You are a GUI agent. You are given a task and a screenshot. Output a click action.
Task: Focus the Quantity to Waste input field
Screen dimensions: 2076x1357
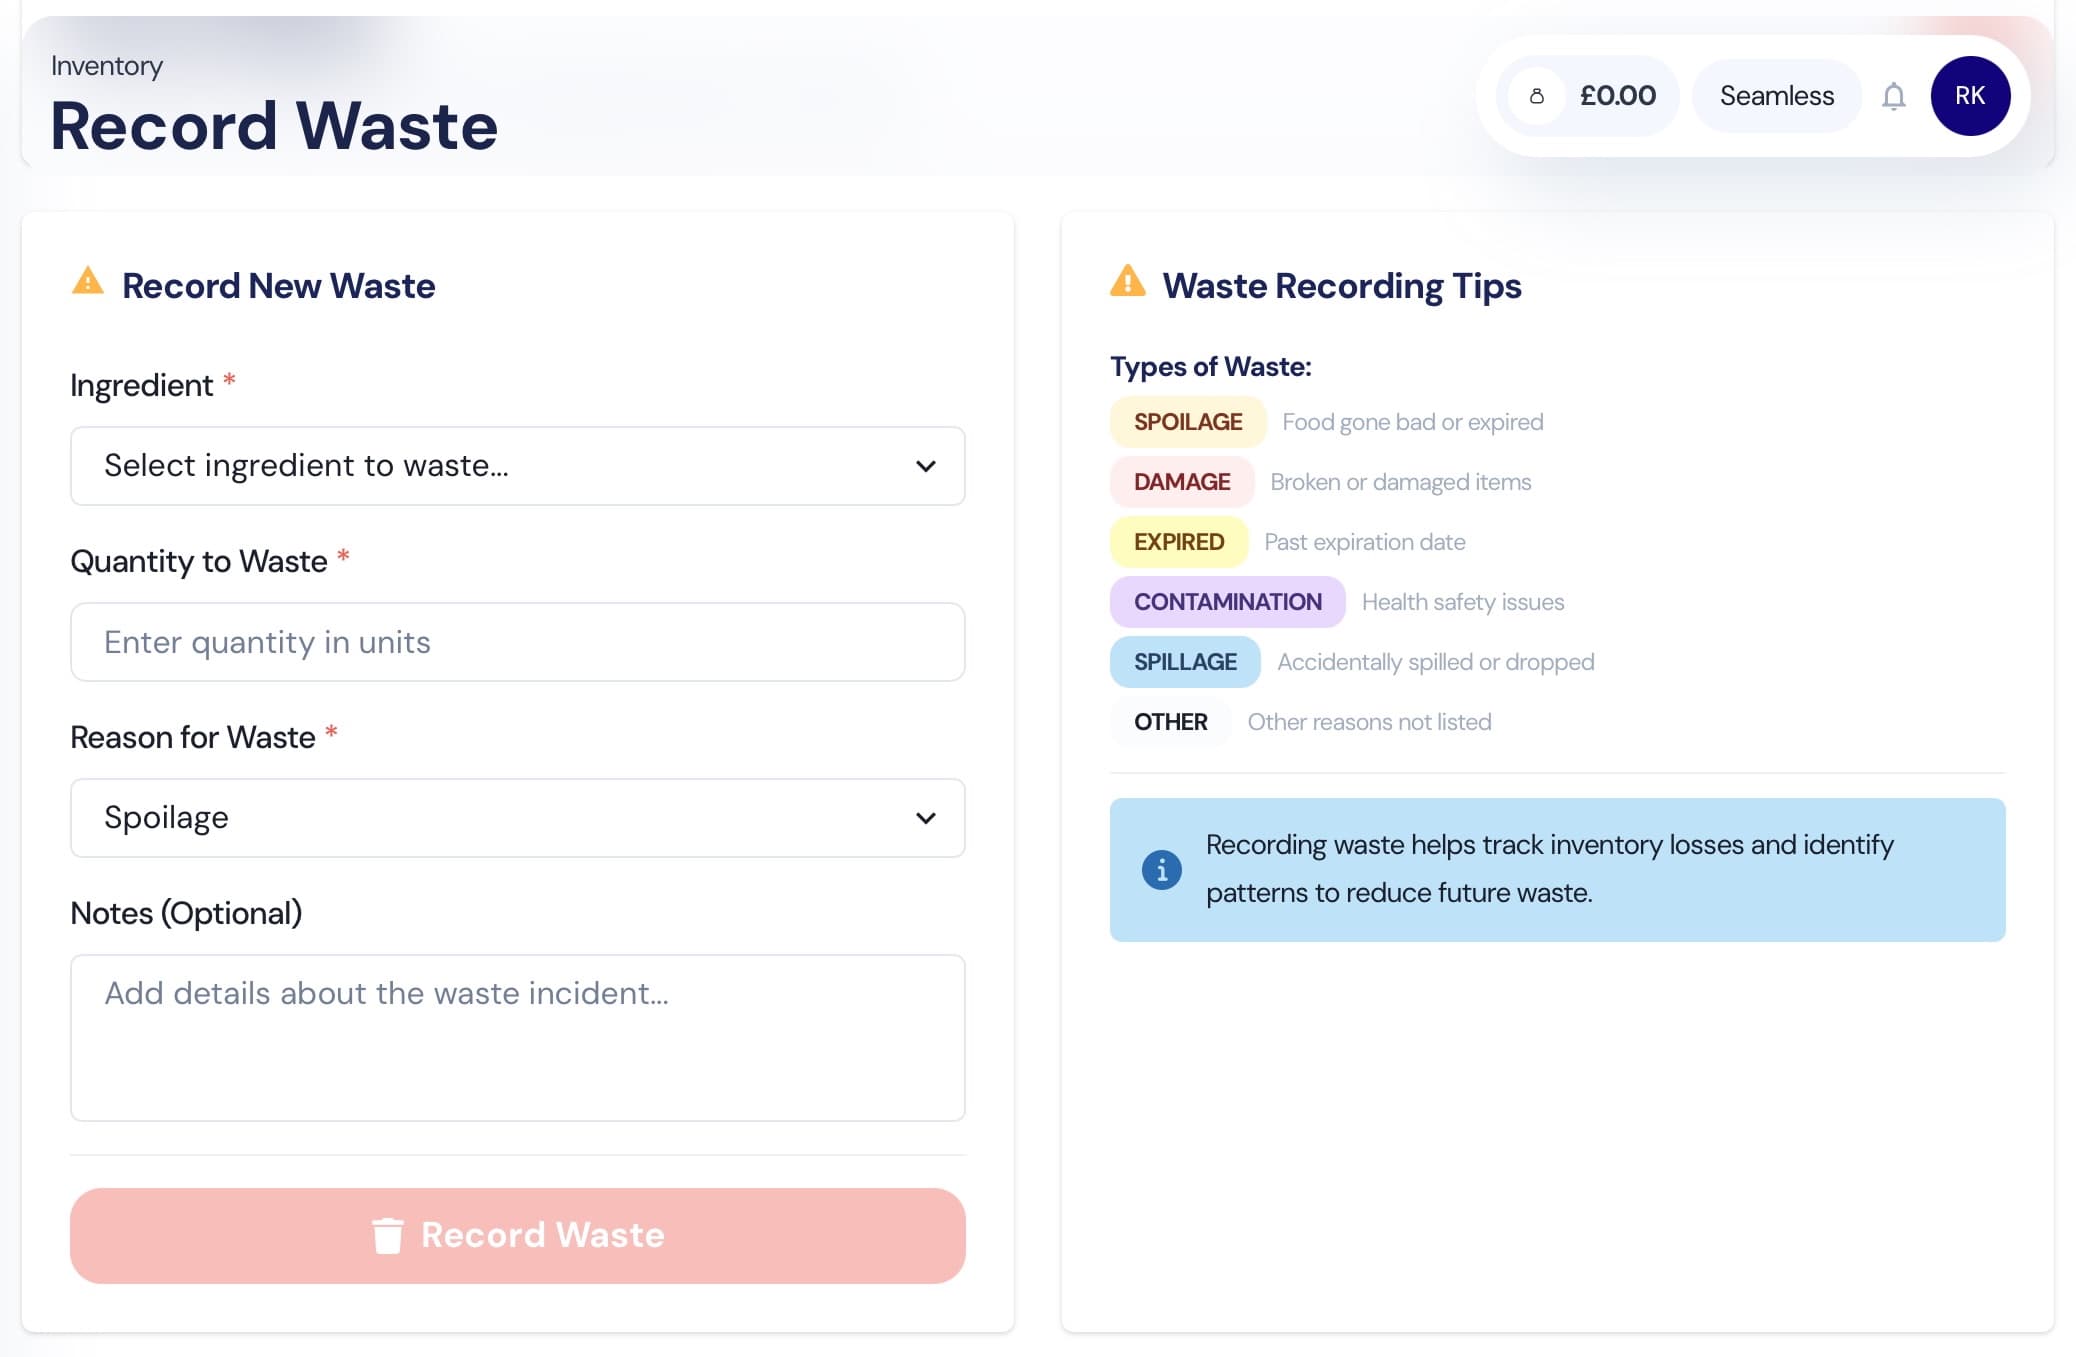click(517, 642)
